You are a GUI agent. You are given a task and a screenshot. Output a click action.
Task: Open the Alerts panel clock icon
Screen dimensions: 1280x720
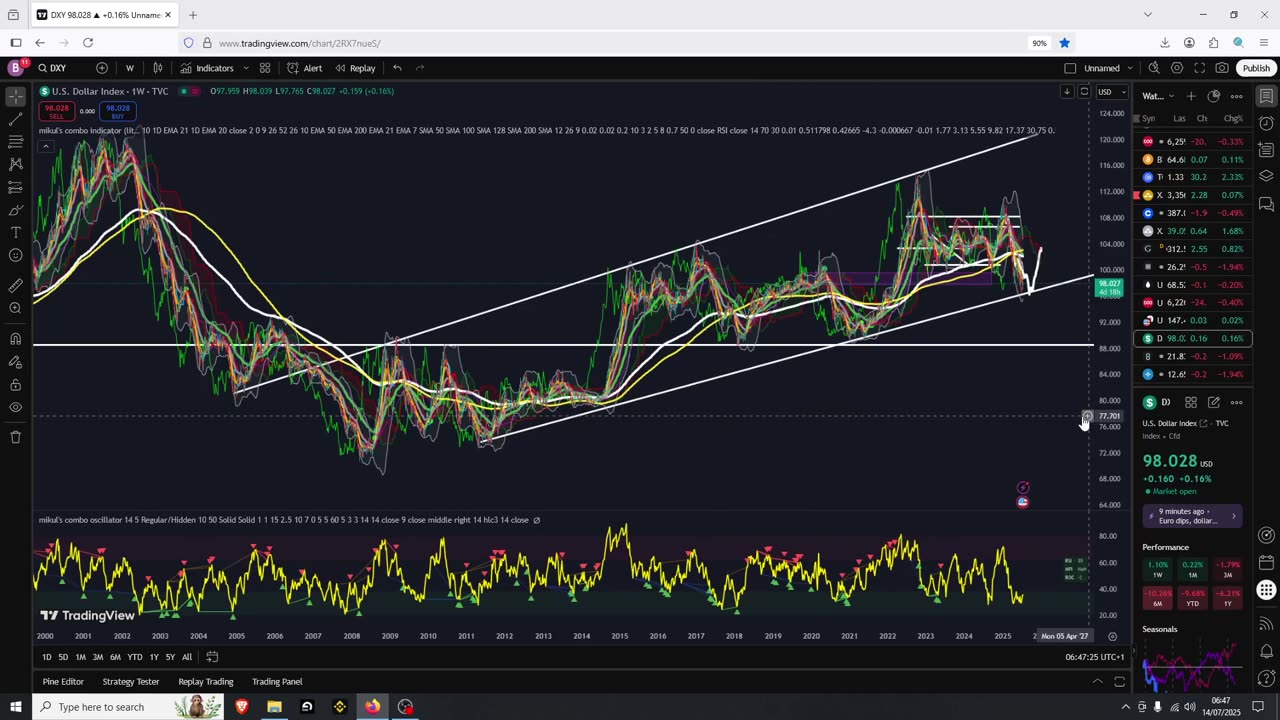click(x=1266, y=123)
